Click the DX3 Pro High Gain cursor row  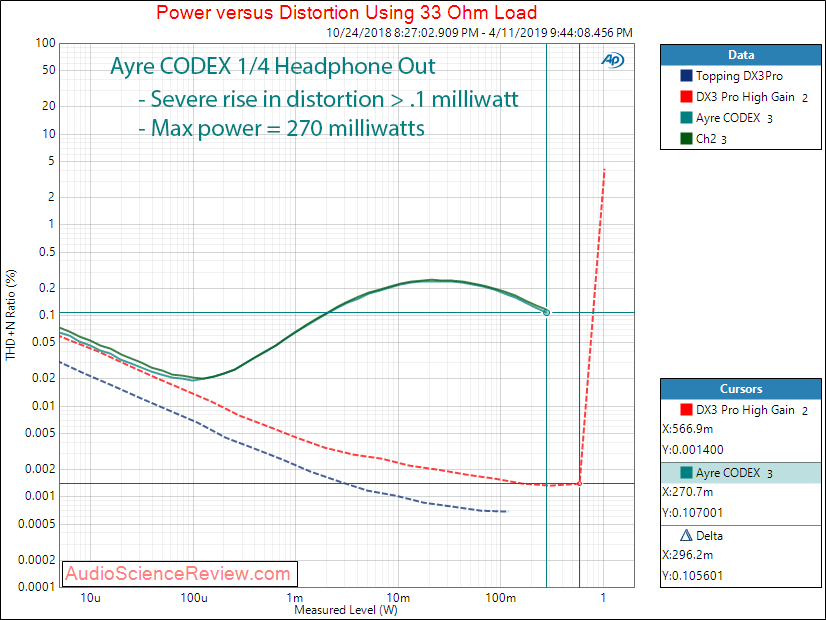(x=741, y=410)
